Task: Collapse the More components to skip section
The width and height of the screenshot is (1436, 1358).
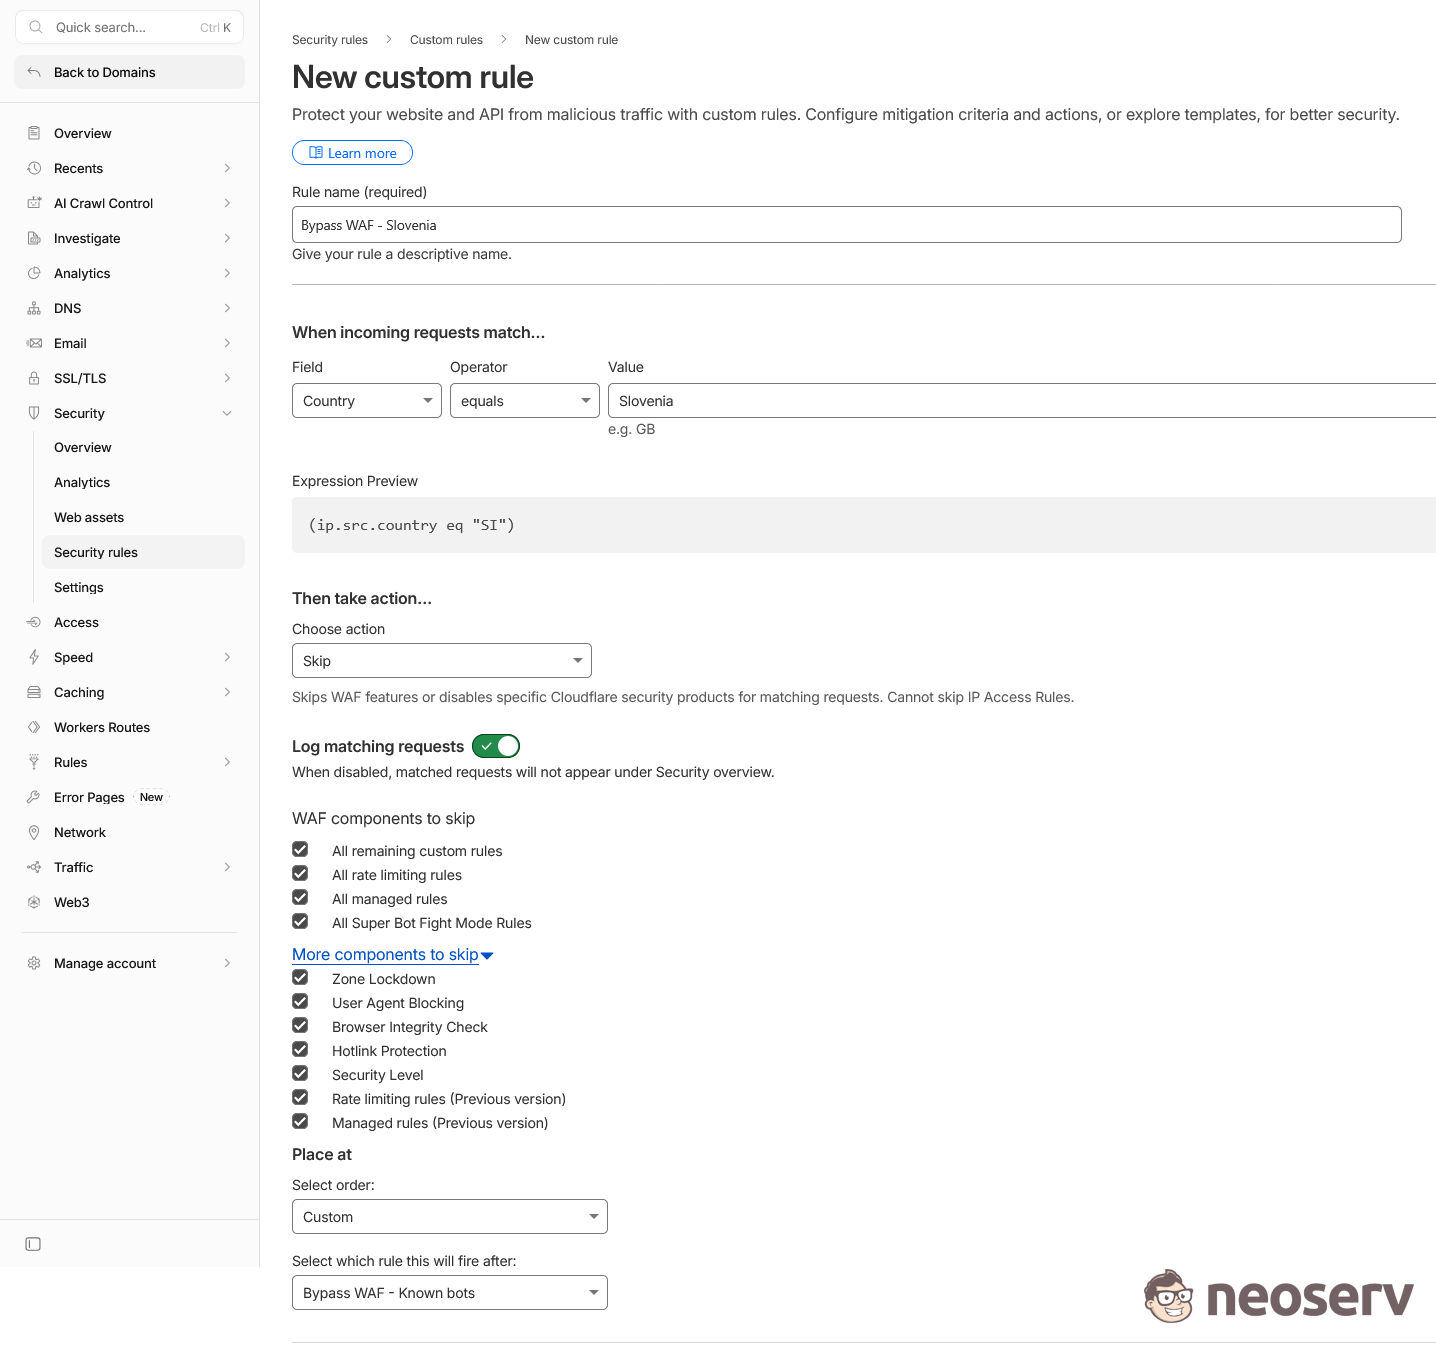Action: tap(392, 955)
